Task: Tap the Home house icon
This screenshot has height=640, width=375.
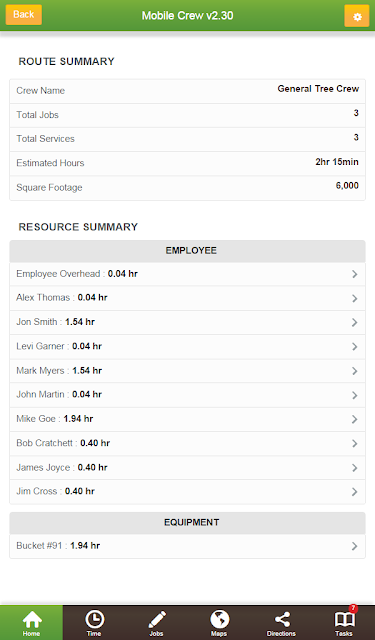Action: tap(32, 619)
